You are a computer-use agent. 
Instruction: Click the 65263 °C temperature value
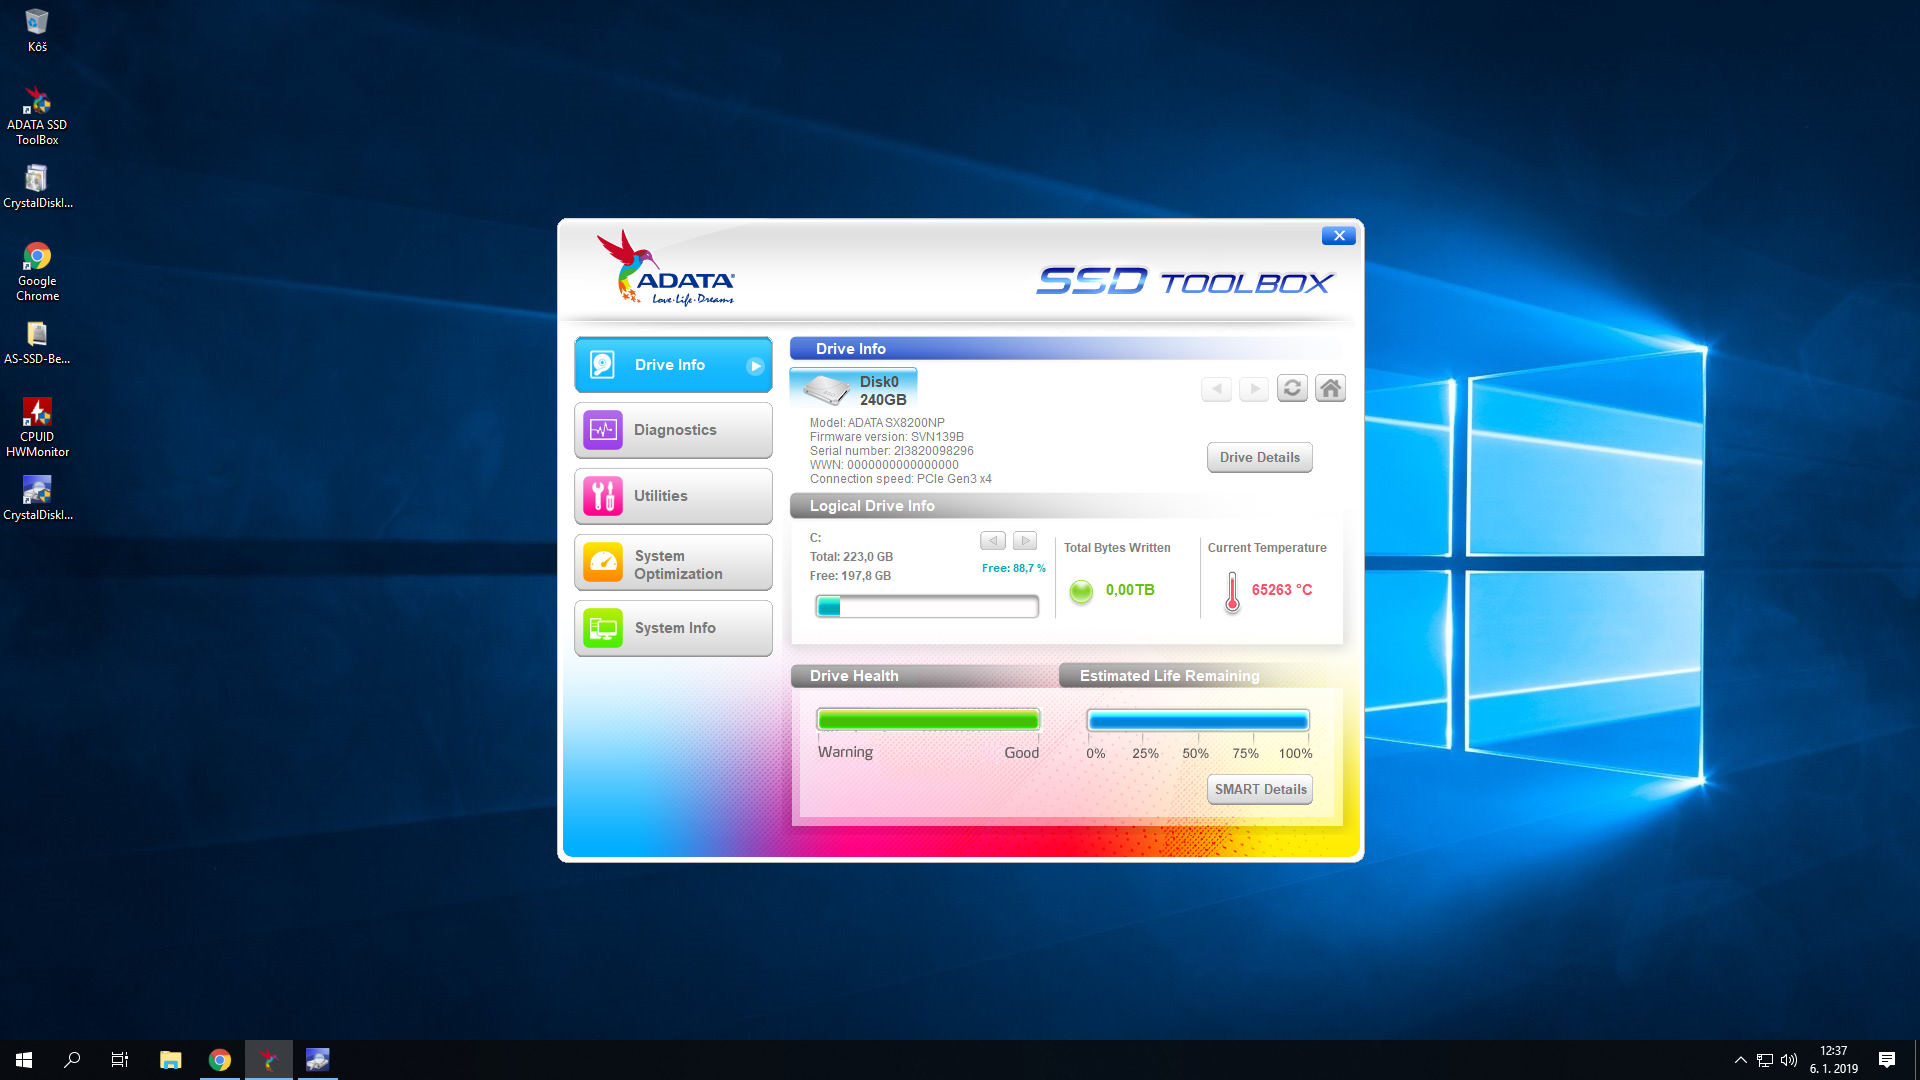click(x=1282, y=590)
